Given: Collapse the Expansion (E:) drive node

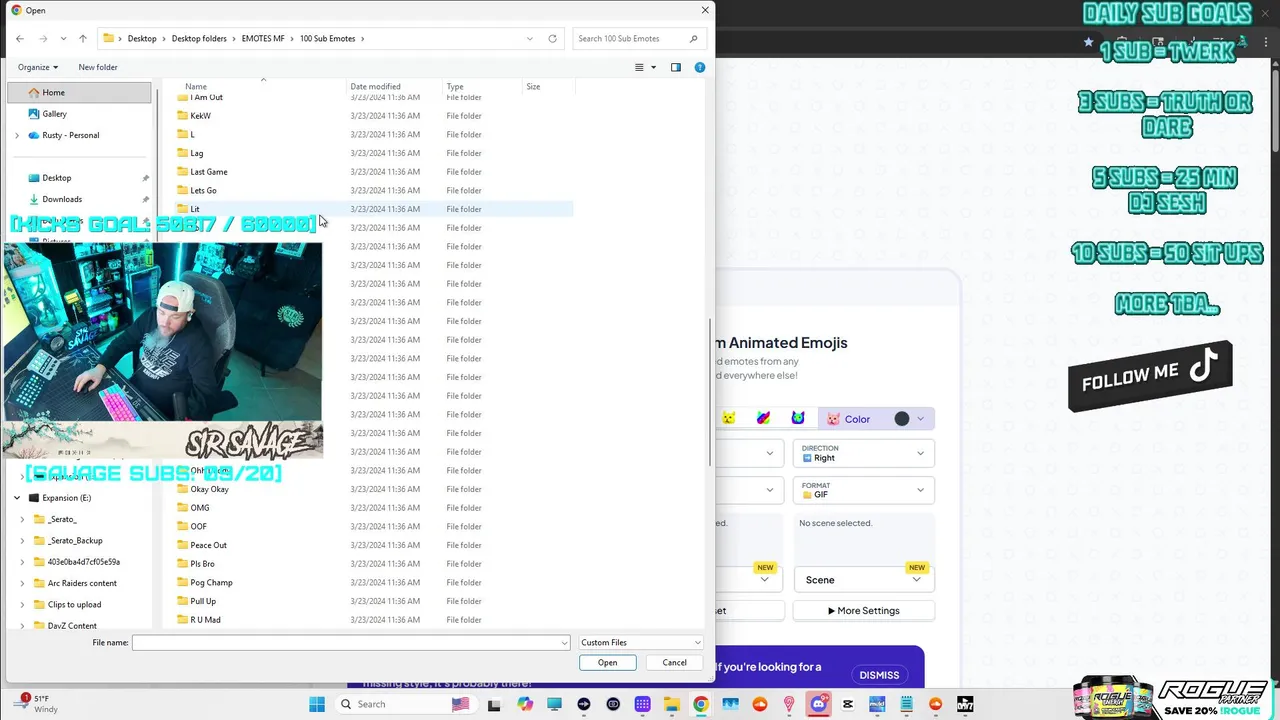Looking at the screenshot, I should [x=17, y=498].
